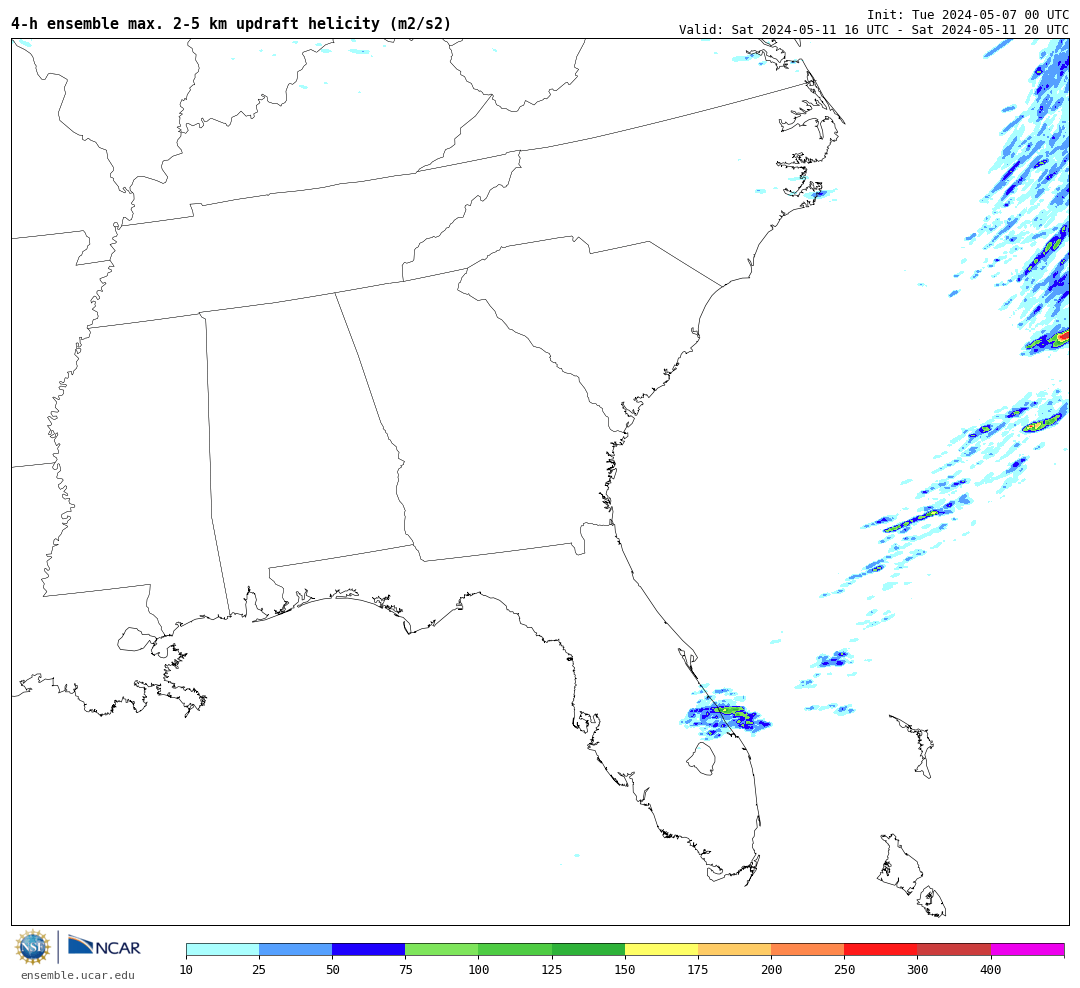Click the light green 75-100 colorbar segment
Screen dimensions: 1080x988
coord(442,949)
